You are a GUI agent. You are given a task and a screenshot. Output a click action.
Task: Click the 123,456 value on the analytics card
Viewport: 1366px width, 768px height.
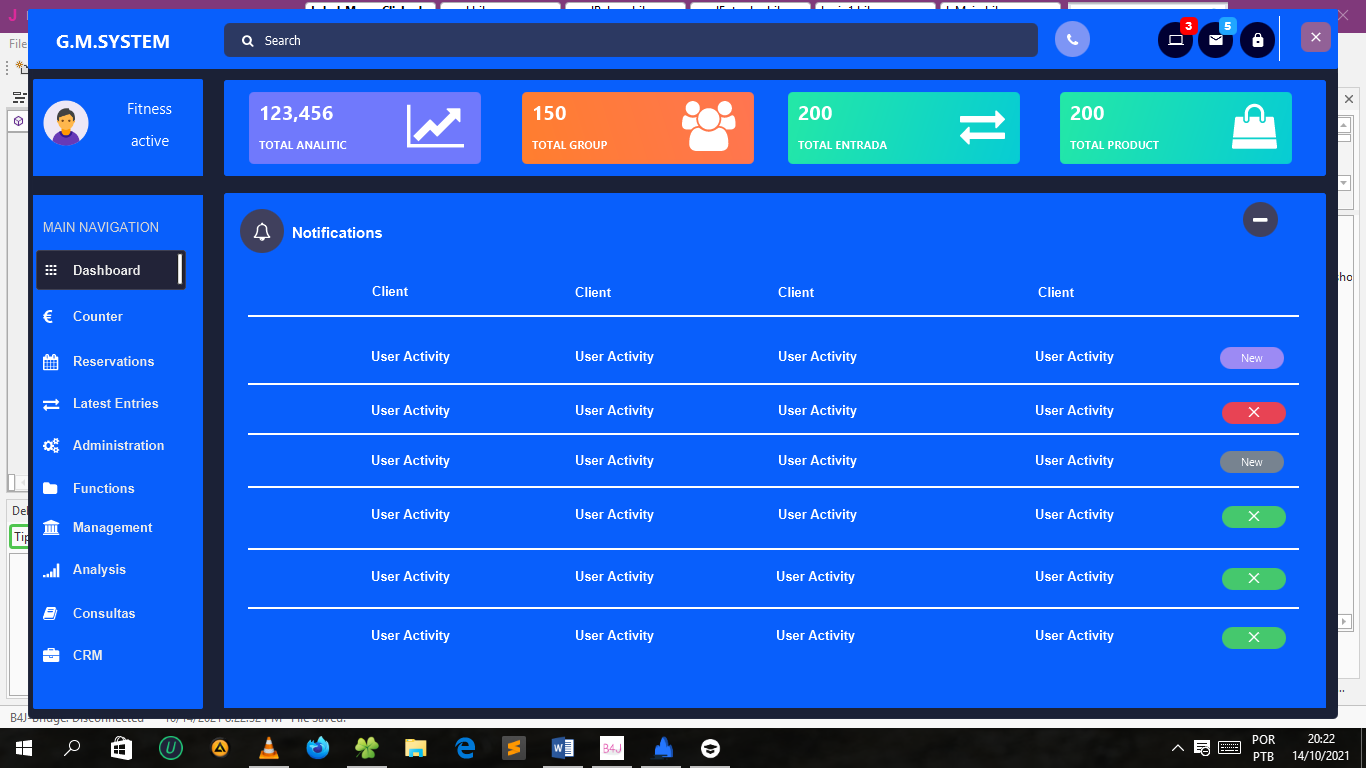click(x=296, y=114)
